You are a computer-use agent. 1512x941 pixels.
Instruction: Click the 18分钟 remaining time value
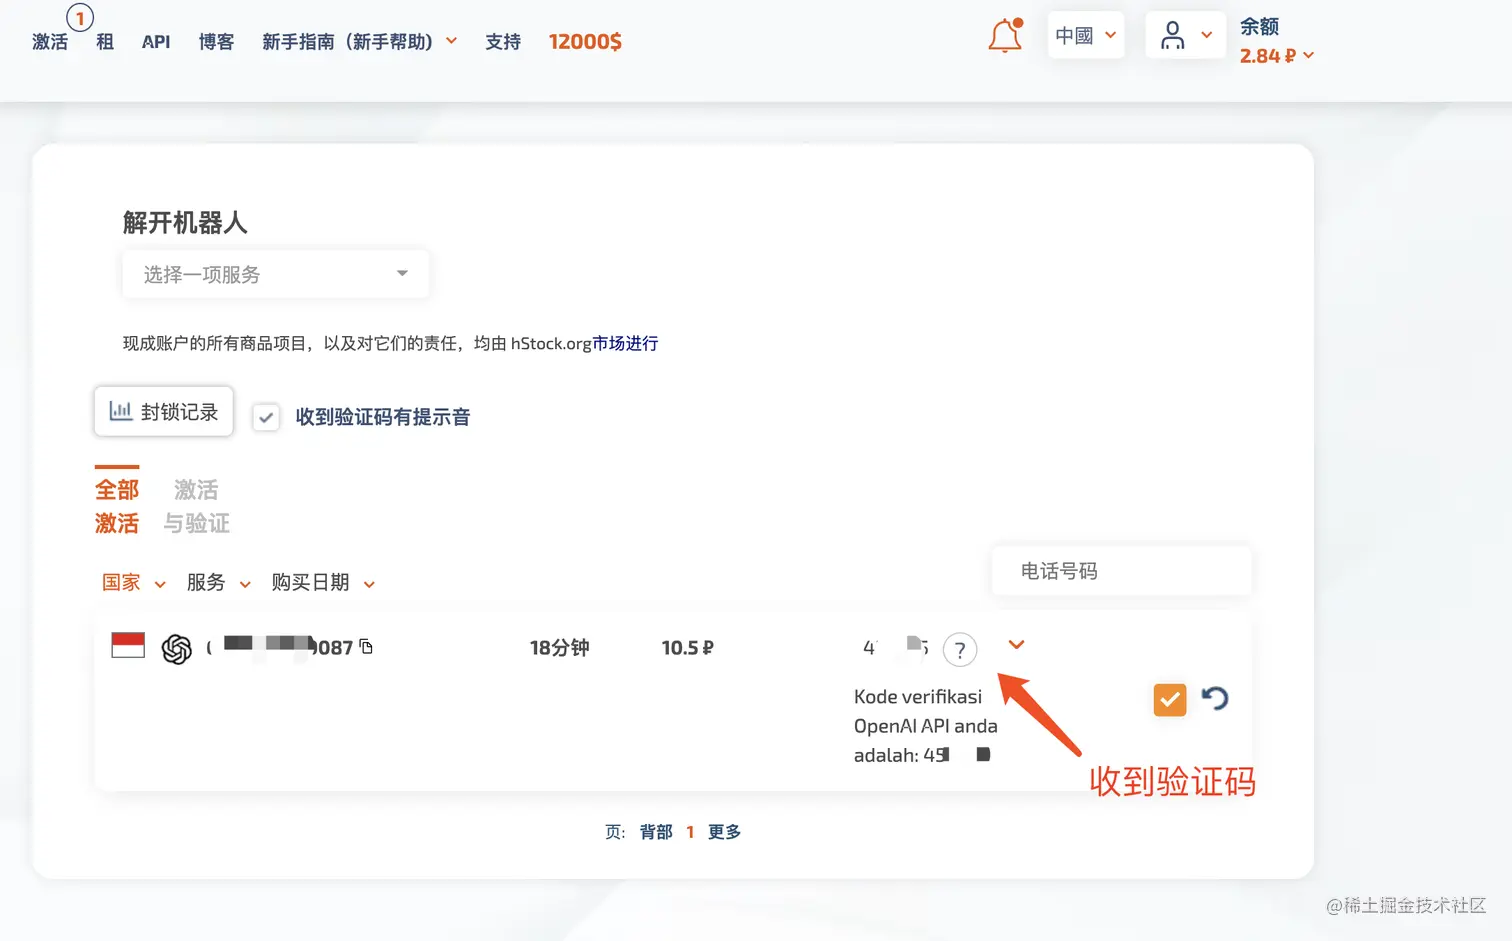[560, 648]
